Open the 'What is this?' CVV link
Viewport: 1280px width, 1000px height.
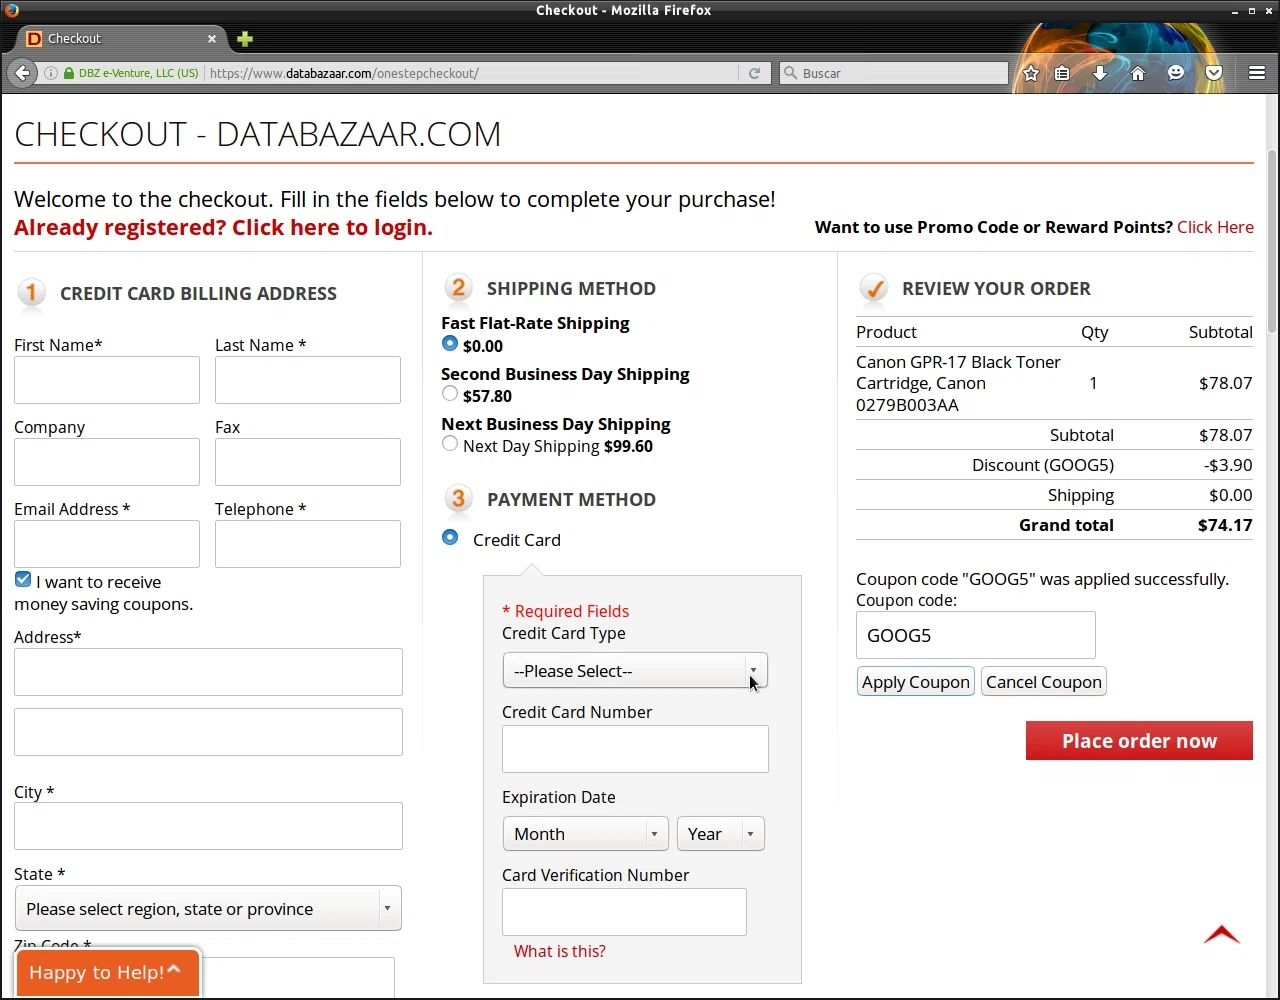(559, 951)
